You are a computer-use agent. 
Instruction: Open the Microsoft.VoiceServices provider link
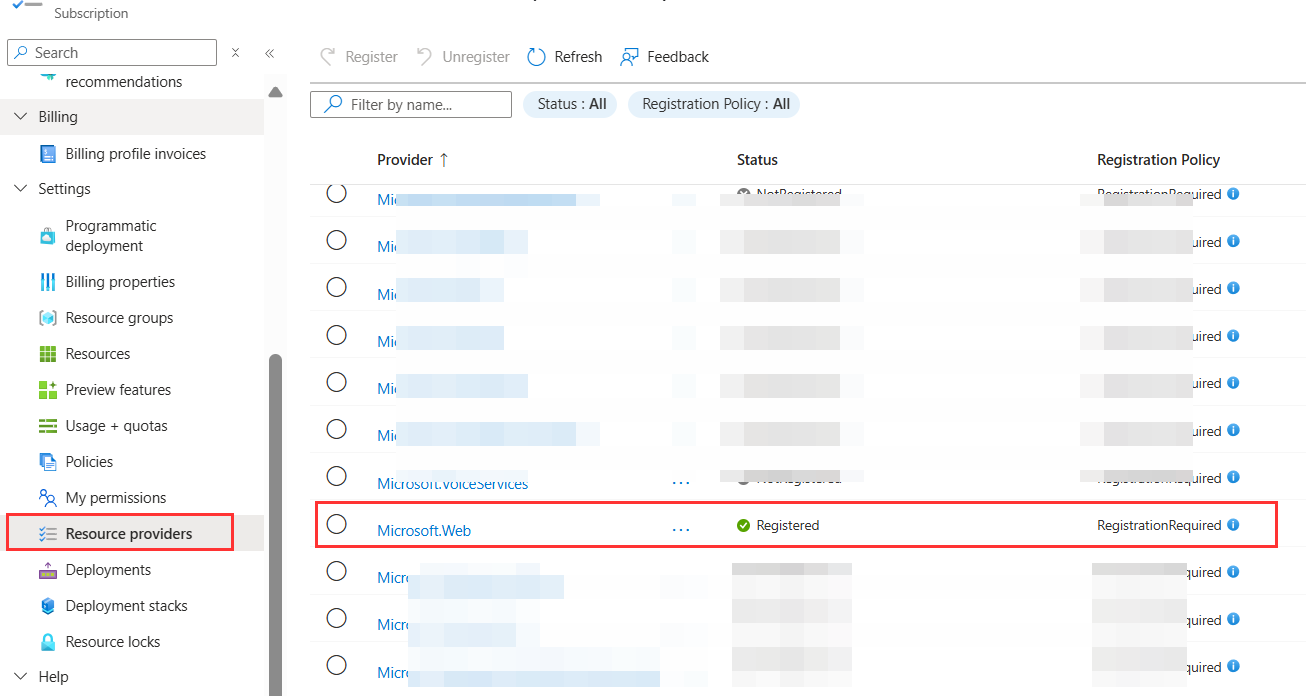point(452,484)
